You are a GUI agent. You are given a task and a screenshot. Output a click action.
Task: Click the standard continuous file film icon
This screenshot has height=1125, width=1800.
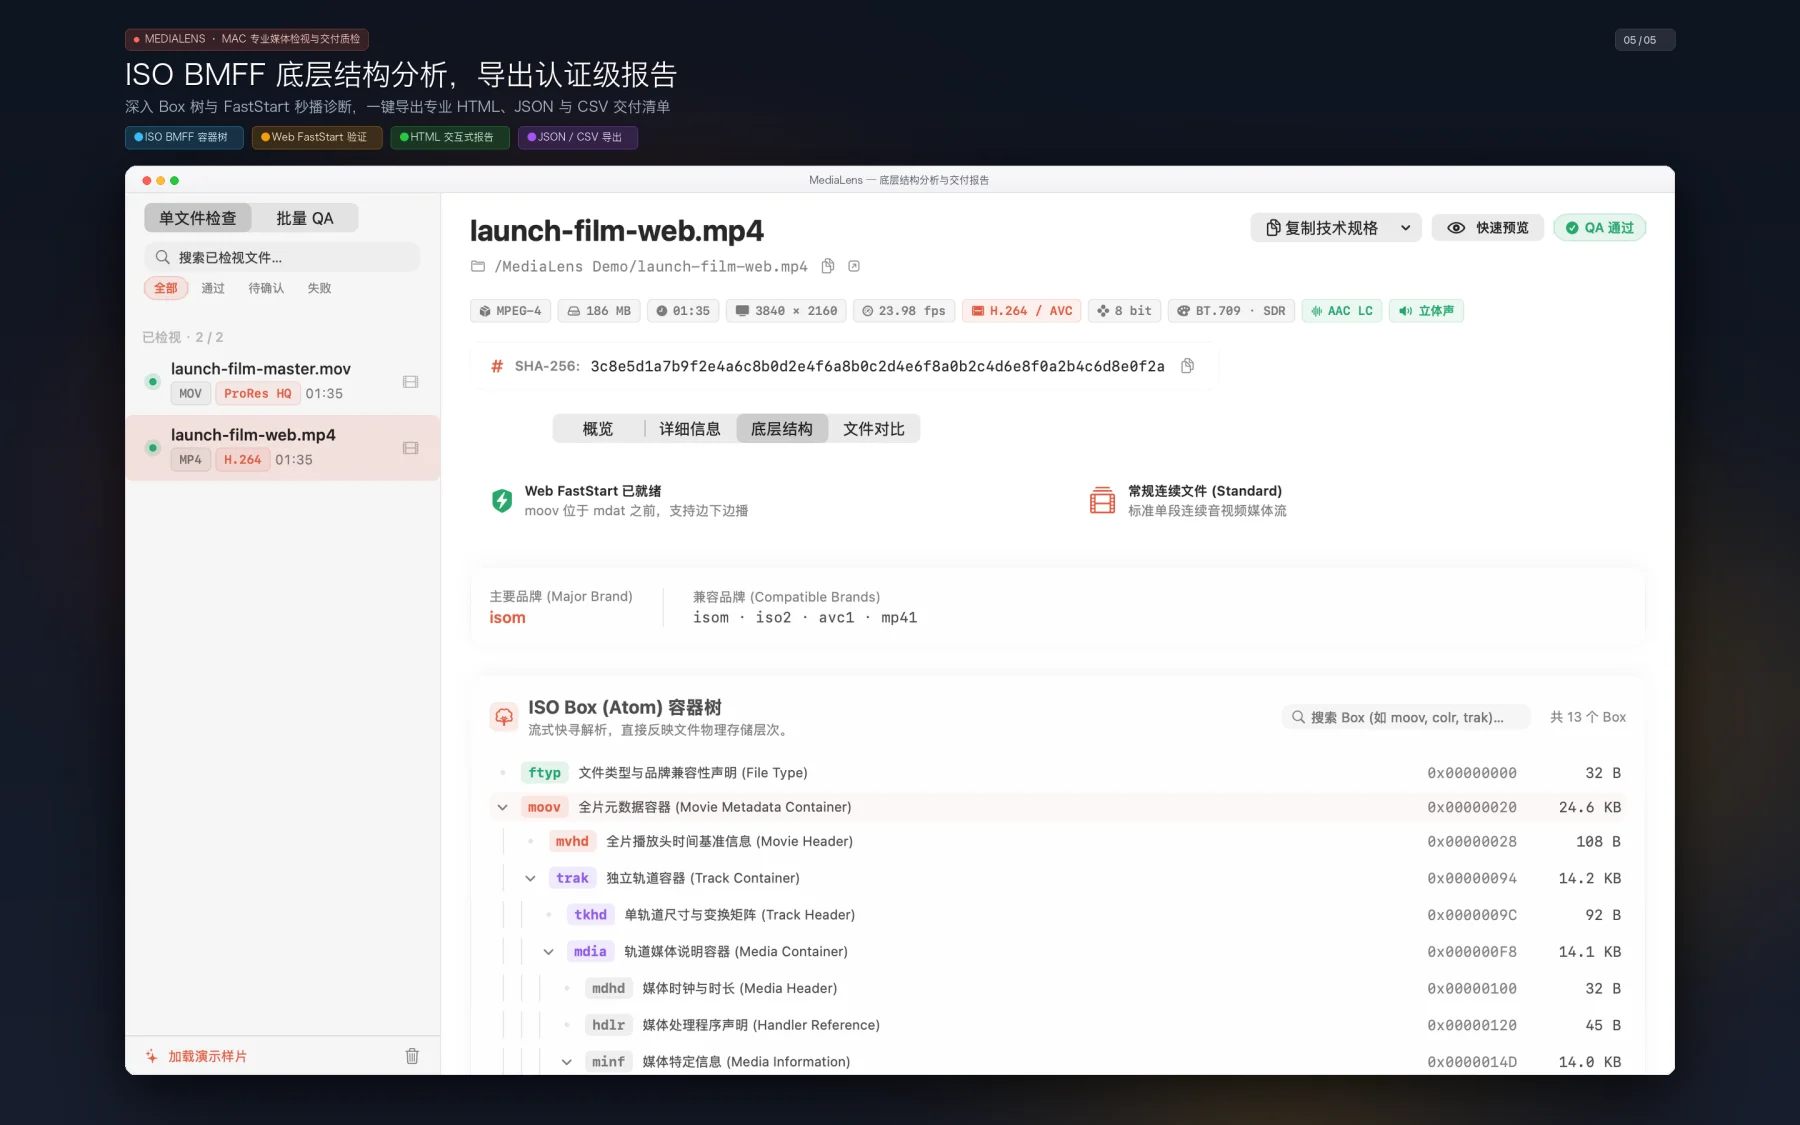pos(1102,500)
